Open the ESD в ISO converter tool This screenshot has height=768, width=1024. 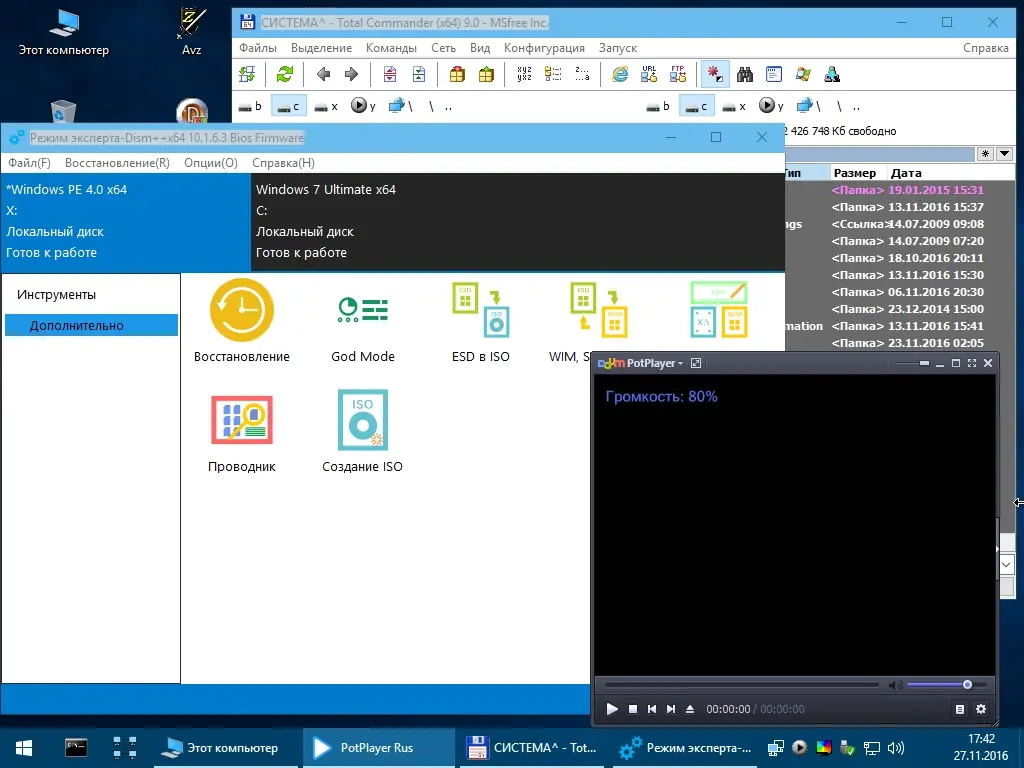pos(481,321)
